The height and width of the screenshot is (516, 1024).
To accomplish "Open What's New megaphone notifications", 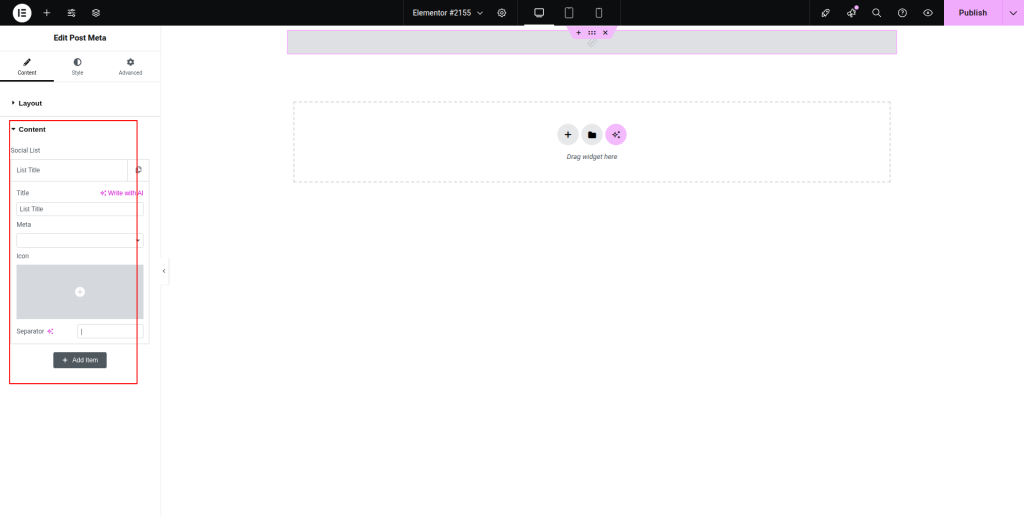I will point(852,12).
